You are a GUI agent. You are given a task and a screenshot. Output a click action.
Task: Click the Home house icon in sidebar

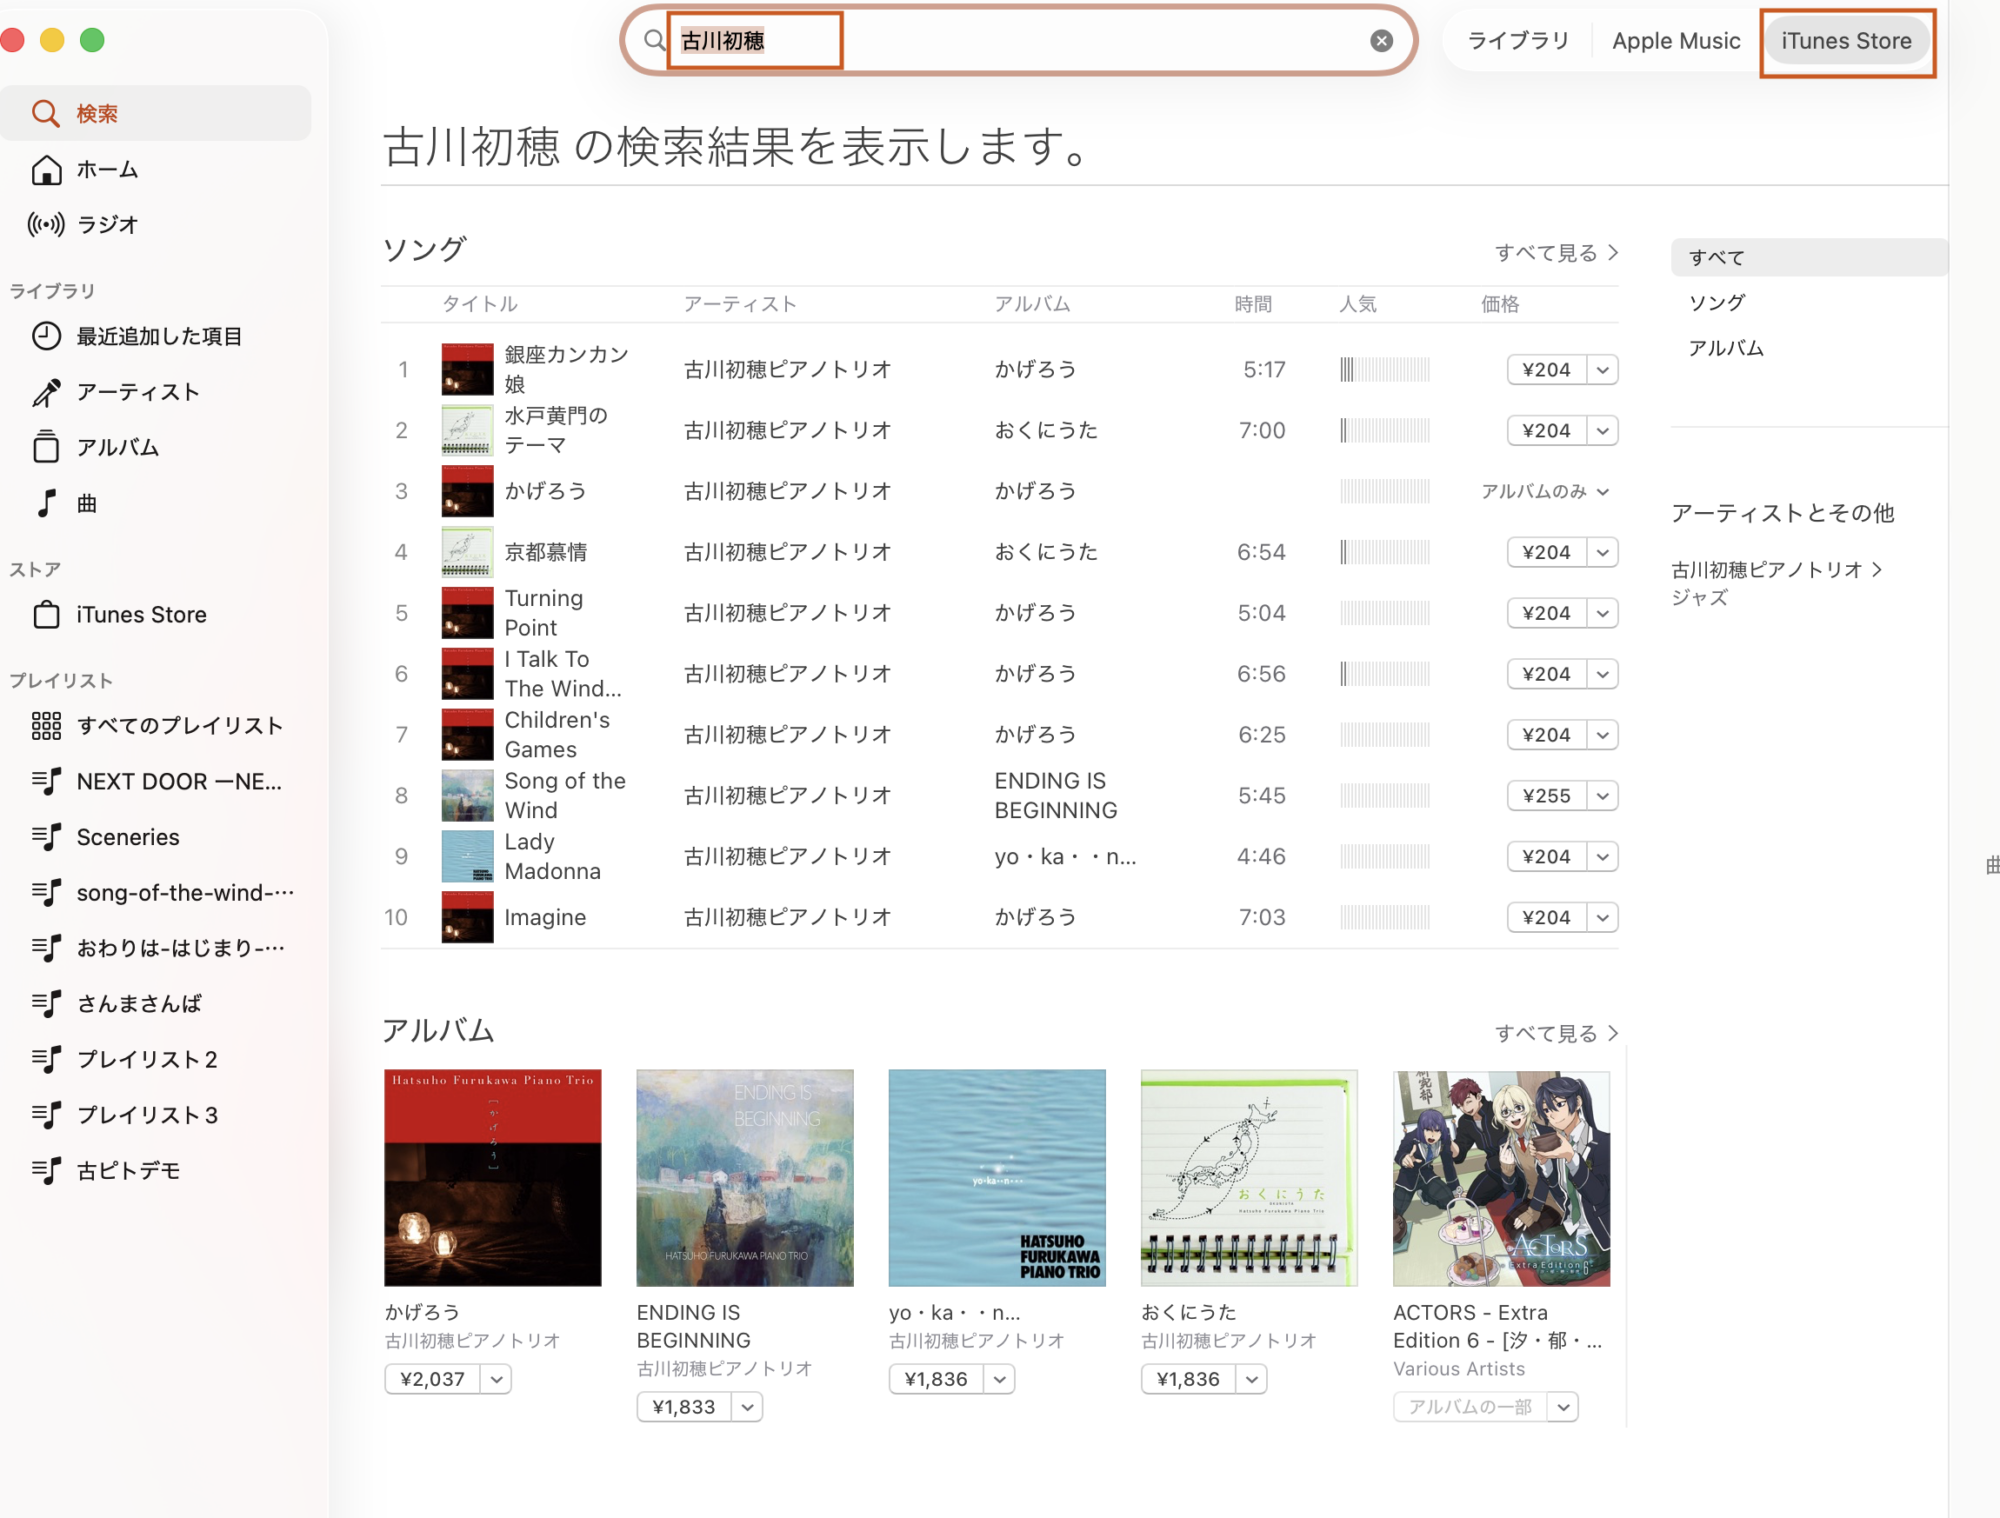[46, 170]
